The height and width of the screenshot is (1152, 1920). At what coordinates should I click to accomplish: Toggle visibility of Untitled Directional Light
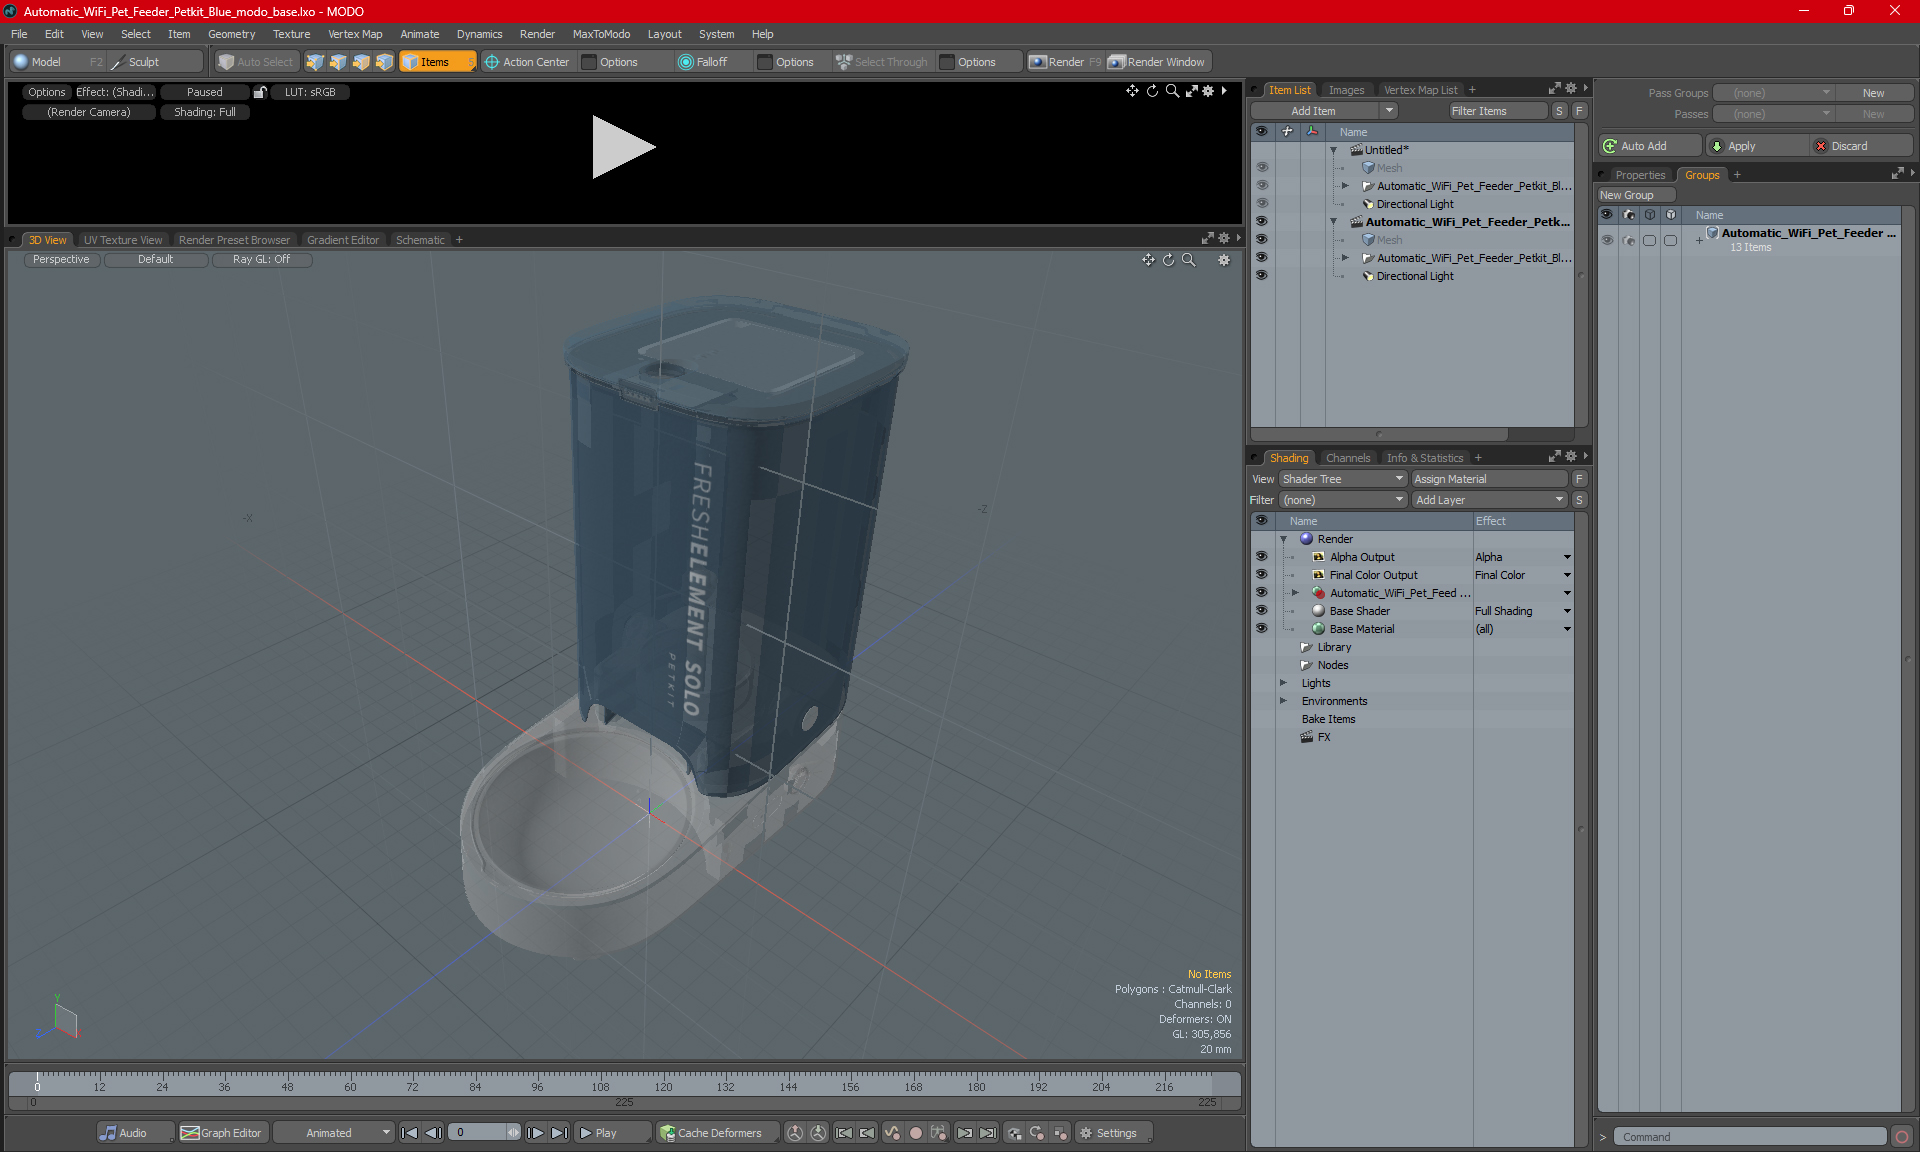(x=1261, y=204)
